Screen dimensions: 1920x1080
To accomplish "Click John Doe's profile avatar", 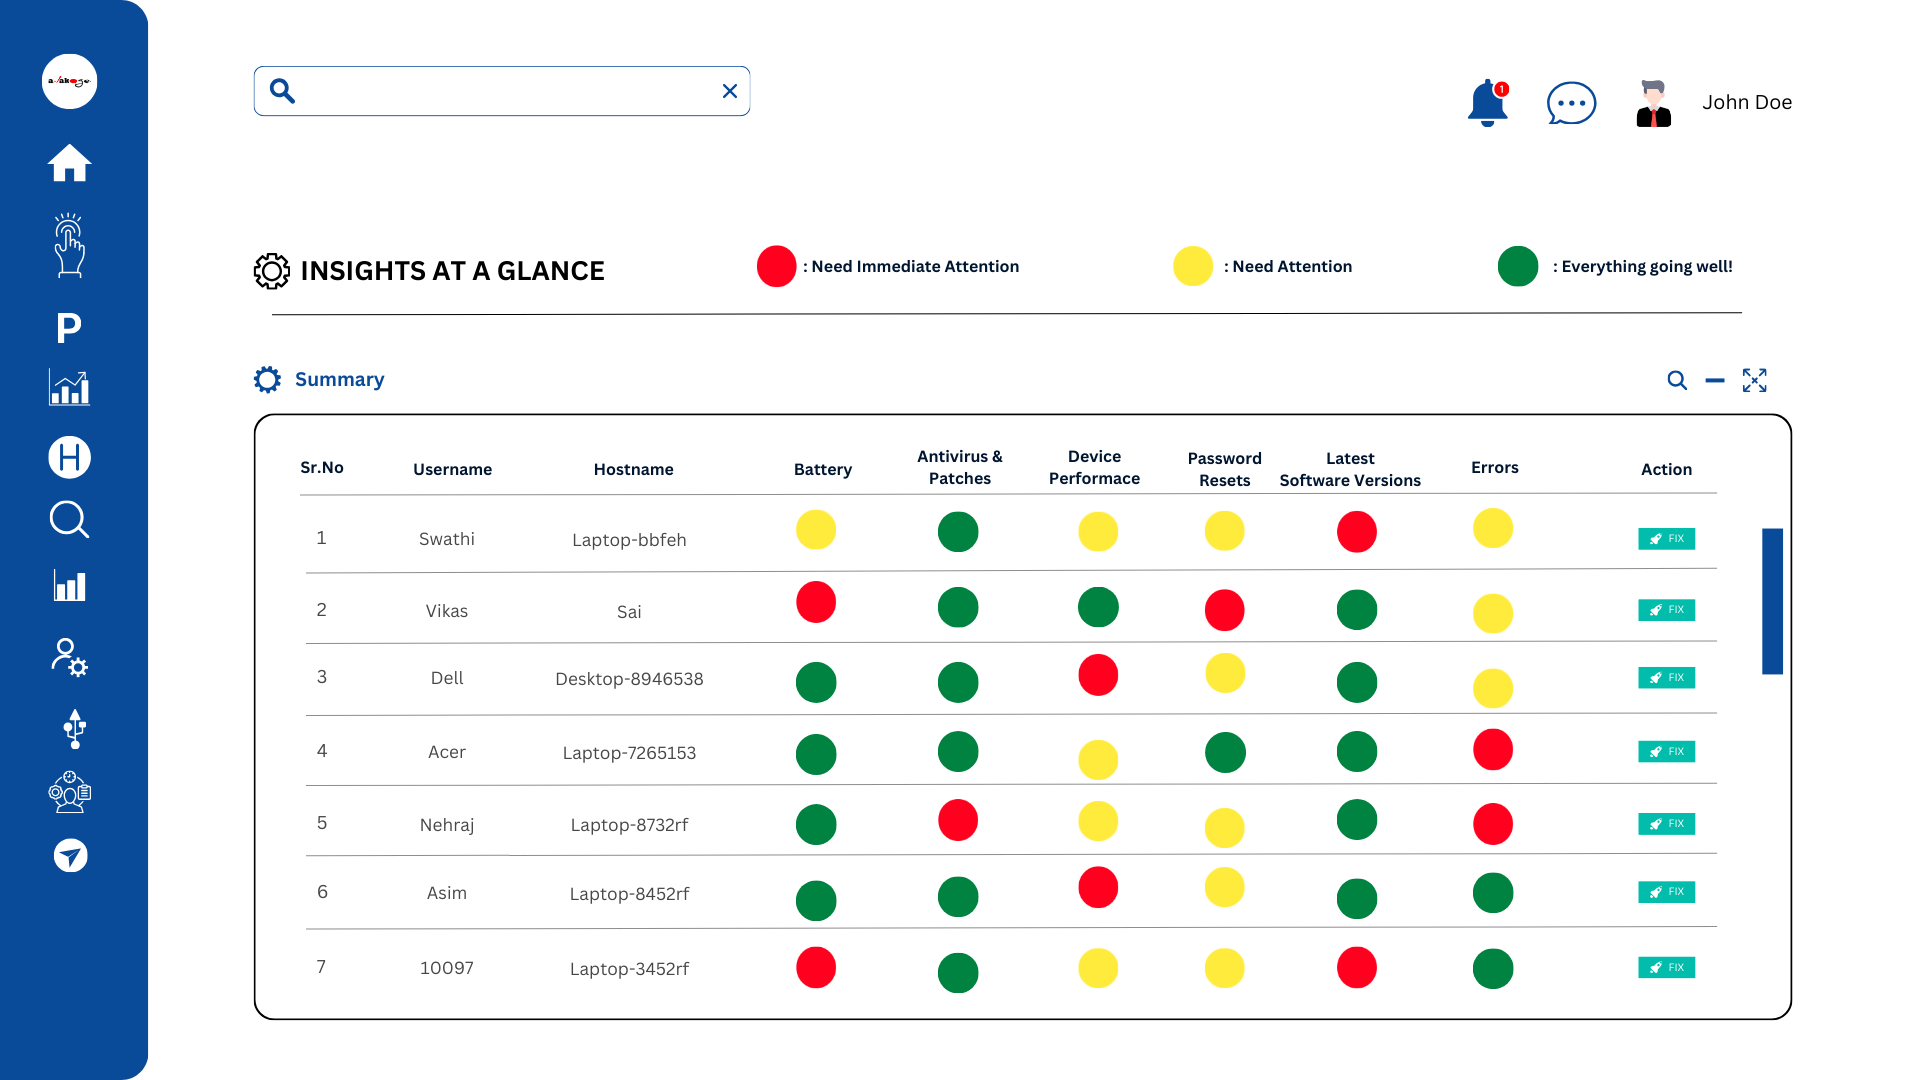I will 1654,103.
